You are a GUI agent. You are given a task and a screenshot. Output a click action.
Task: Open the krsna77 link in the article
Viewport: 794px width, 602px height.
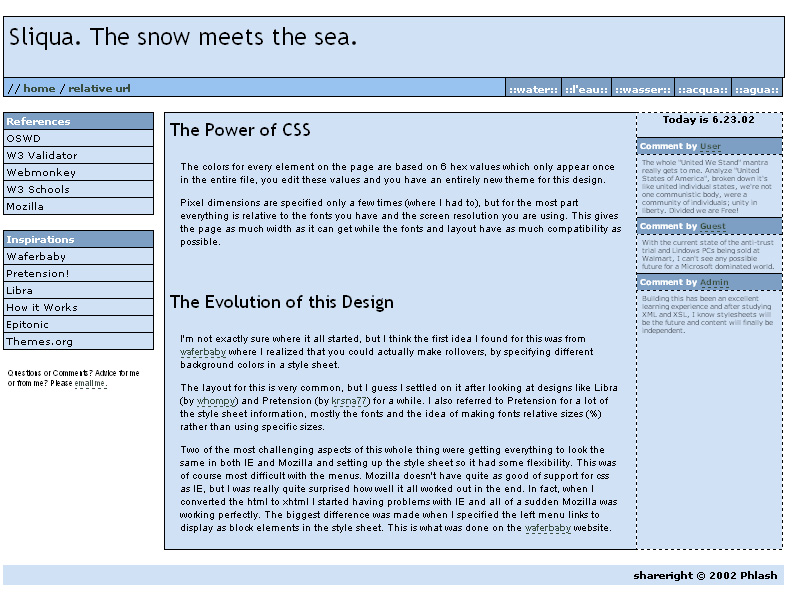(351, 401)
